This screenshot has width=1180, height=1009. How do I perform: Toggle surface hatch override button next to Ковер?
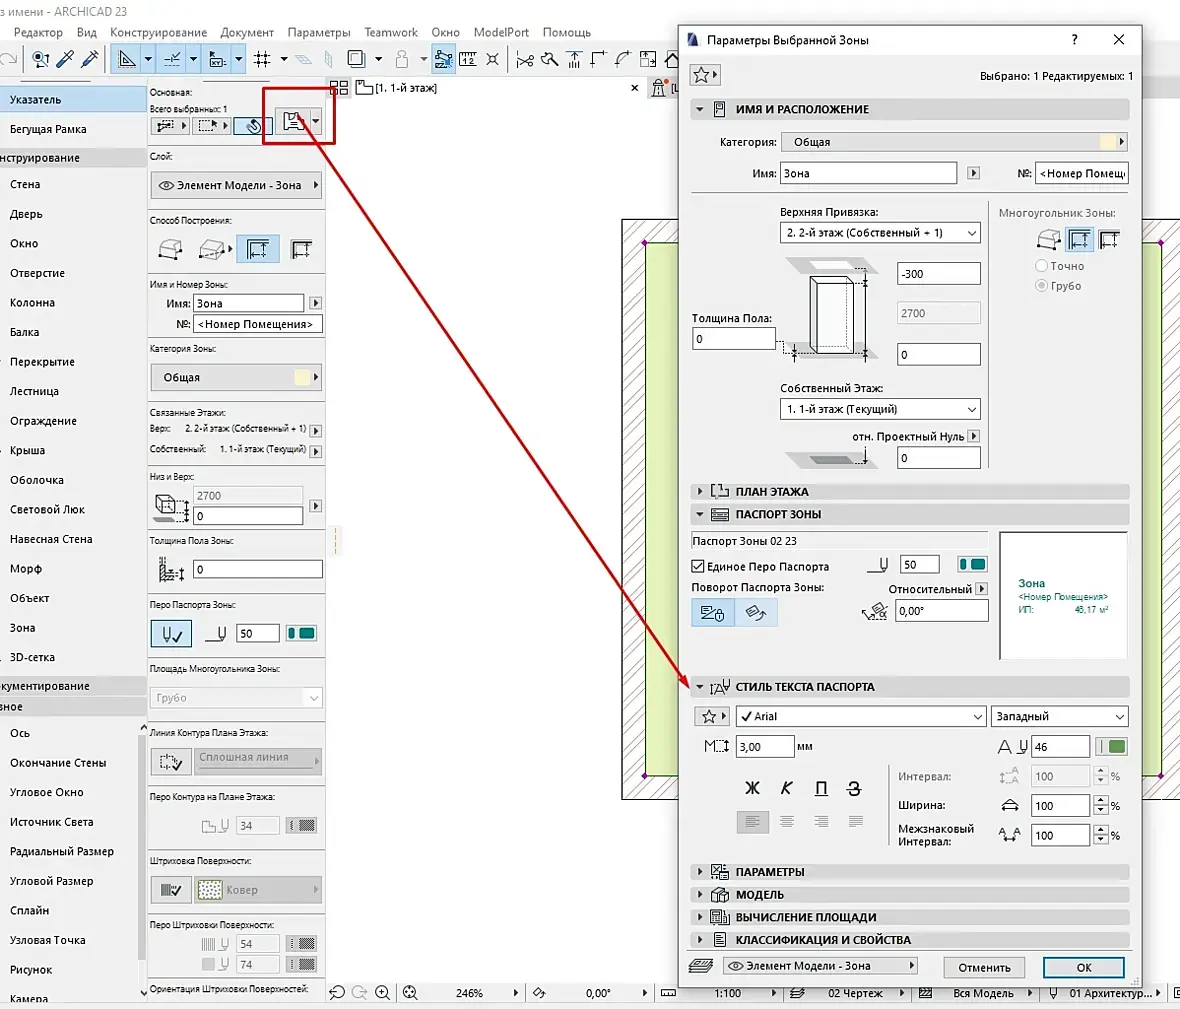pos(171,890)
